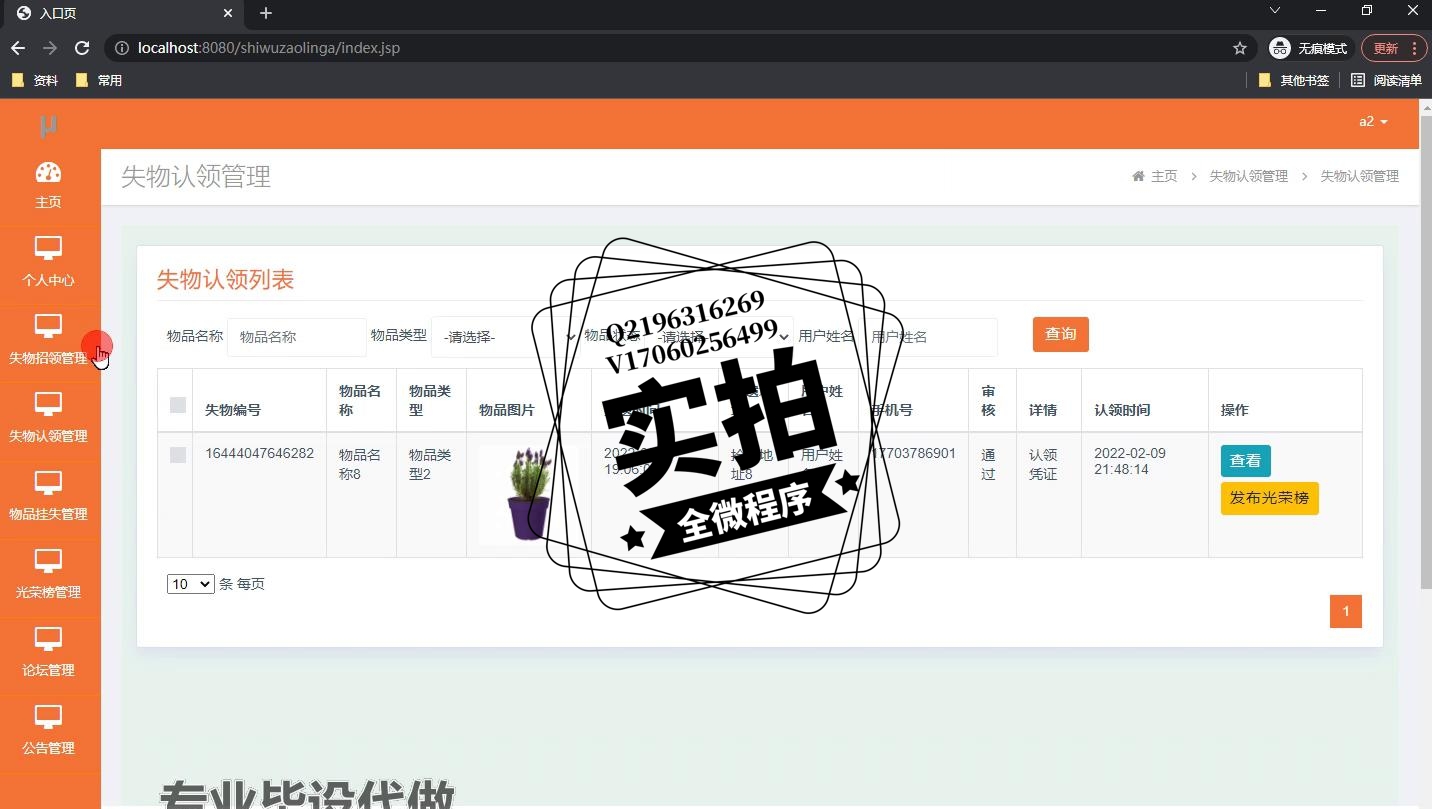Open the tab search chevron in title bar
The image size is (1432, 809).
point(1275,10)
